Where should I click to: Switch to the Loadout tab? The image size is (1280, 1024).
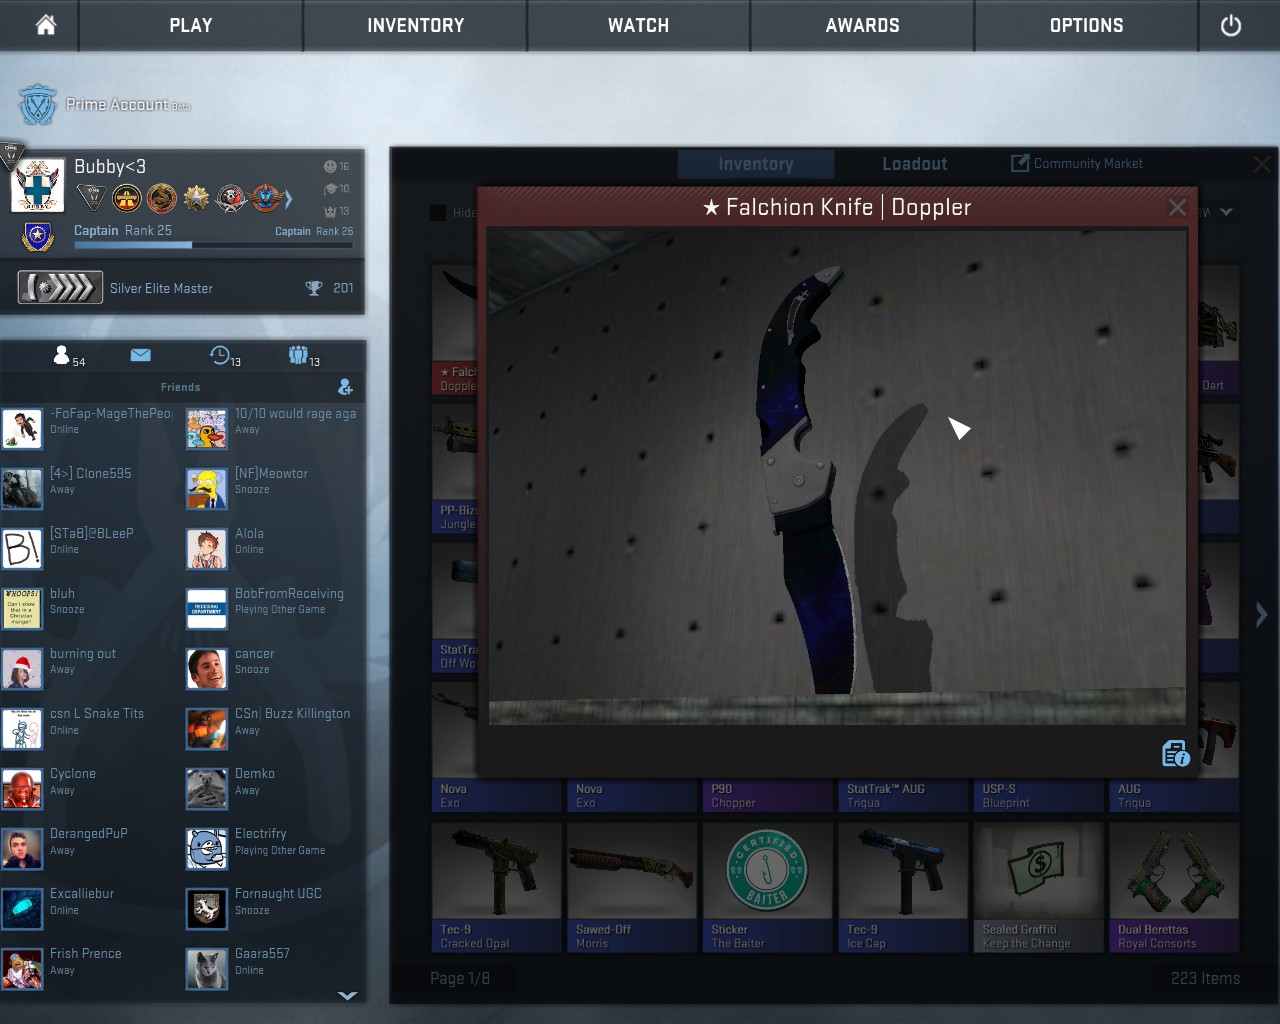pos(915,164)
